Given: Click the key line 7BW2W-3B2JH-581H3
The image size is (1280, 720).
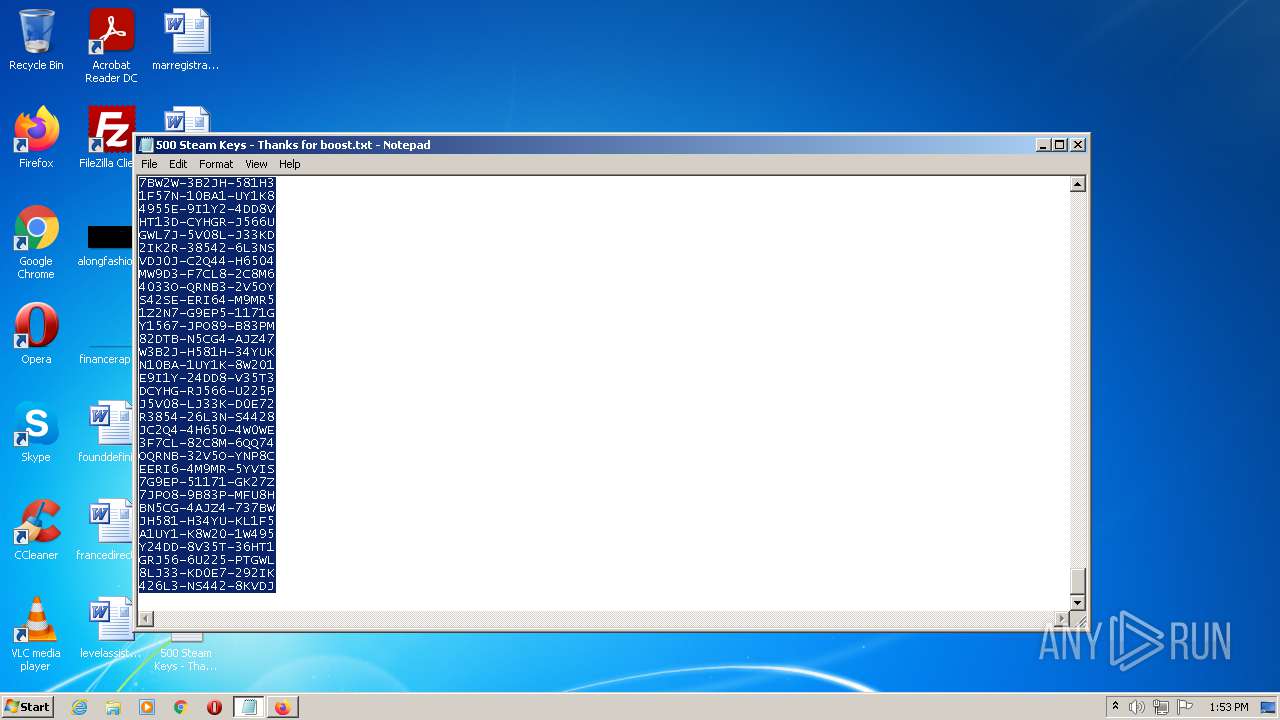Looking at the screenshot, I should click(x=207, y=183).
